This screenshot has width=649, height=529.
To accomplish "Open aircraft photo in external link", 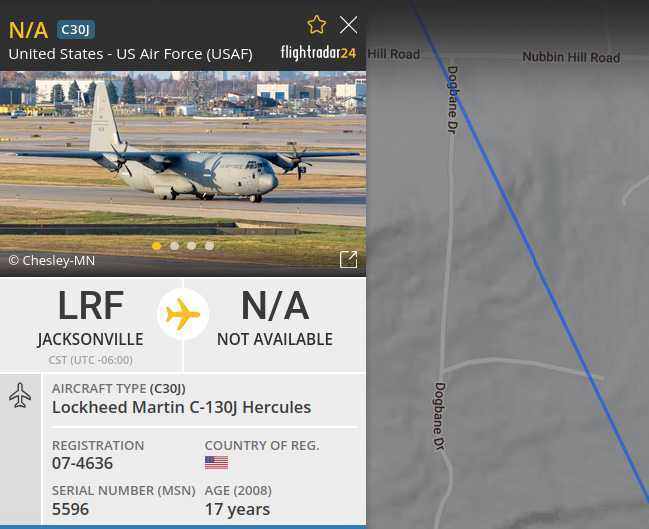I will pos(349,260).
